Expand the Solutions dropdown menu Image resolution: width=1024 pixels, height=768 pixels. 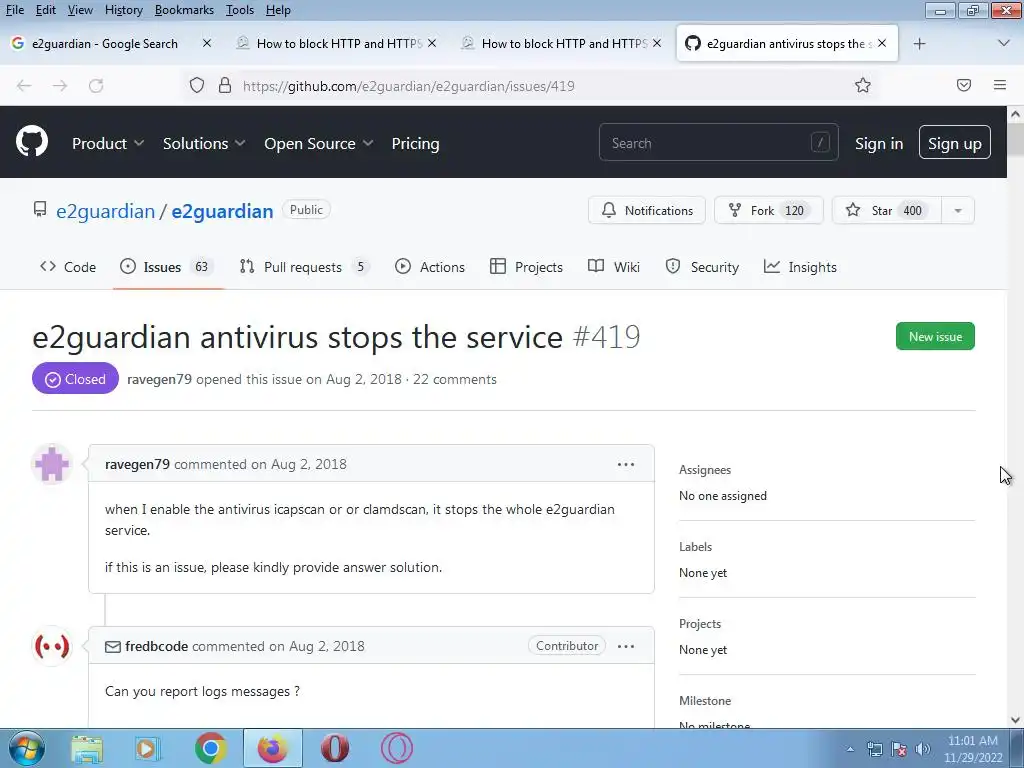point(204,143)
